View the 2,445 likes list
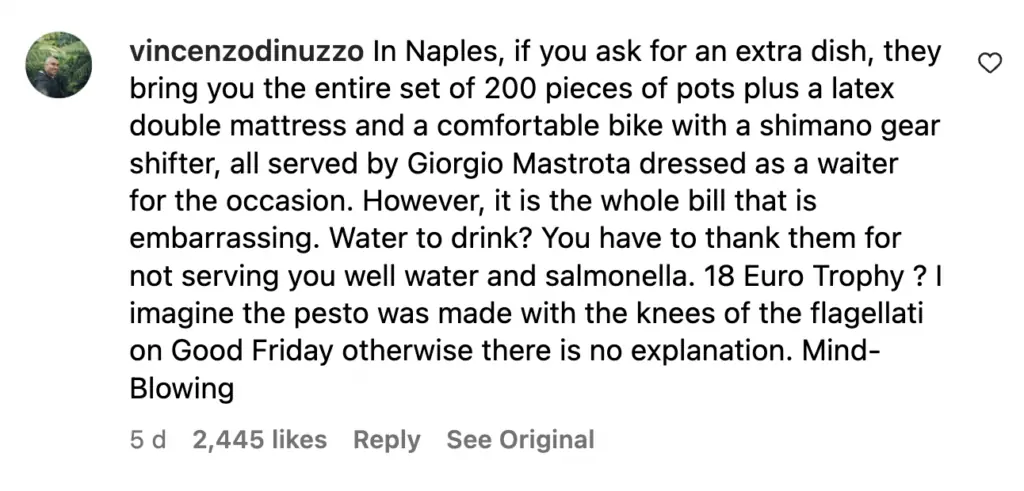 (259, 439)
